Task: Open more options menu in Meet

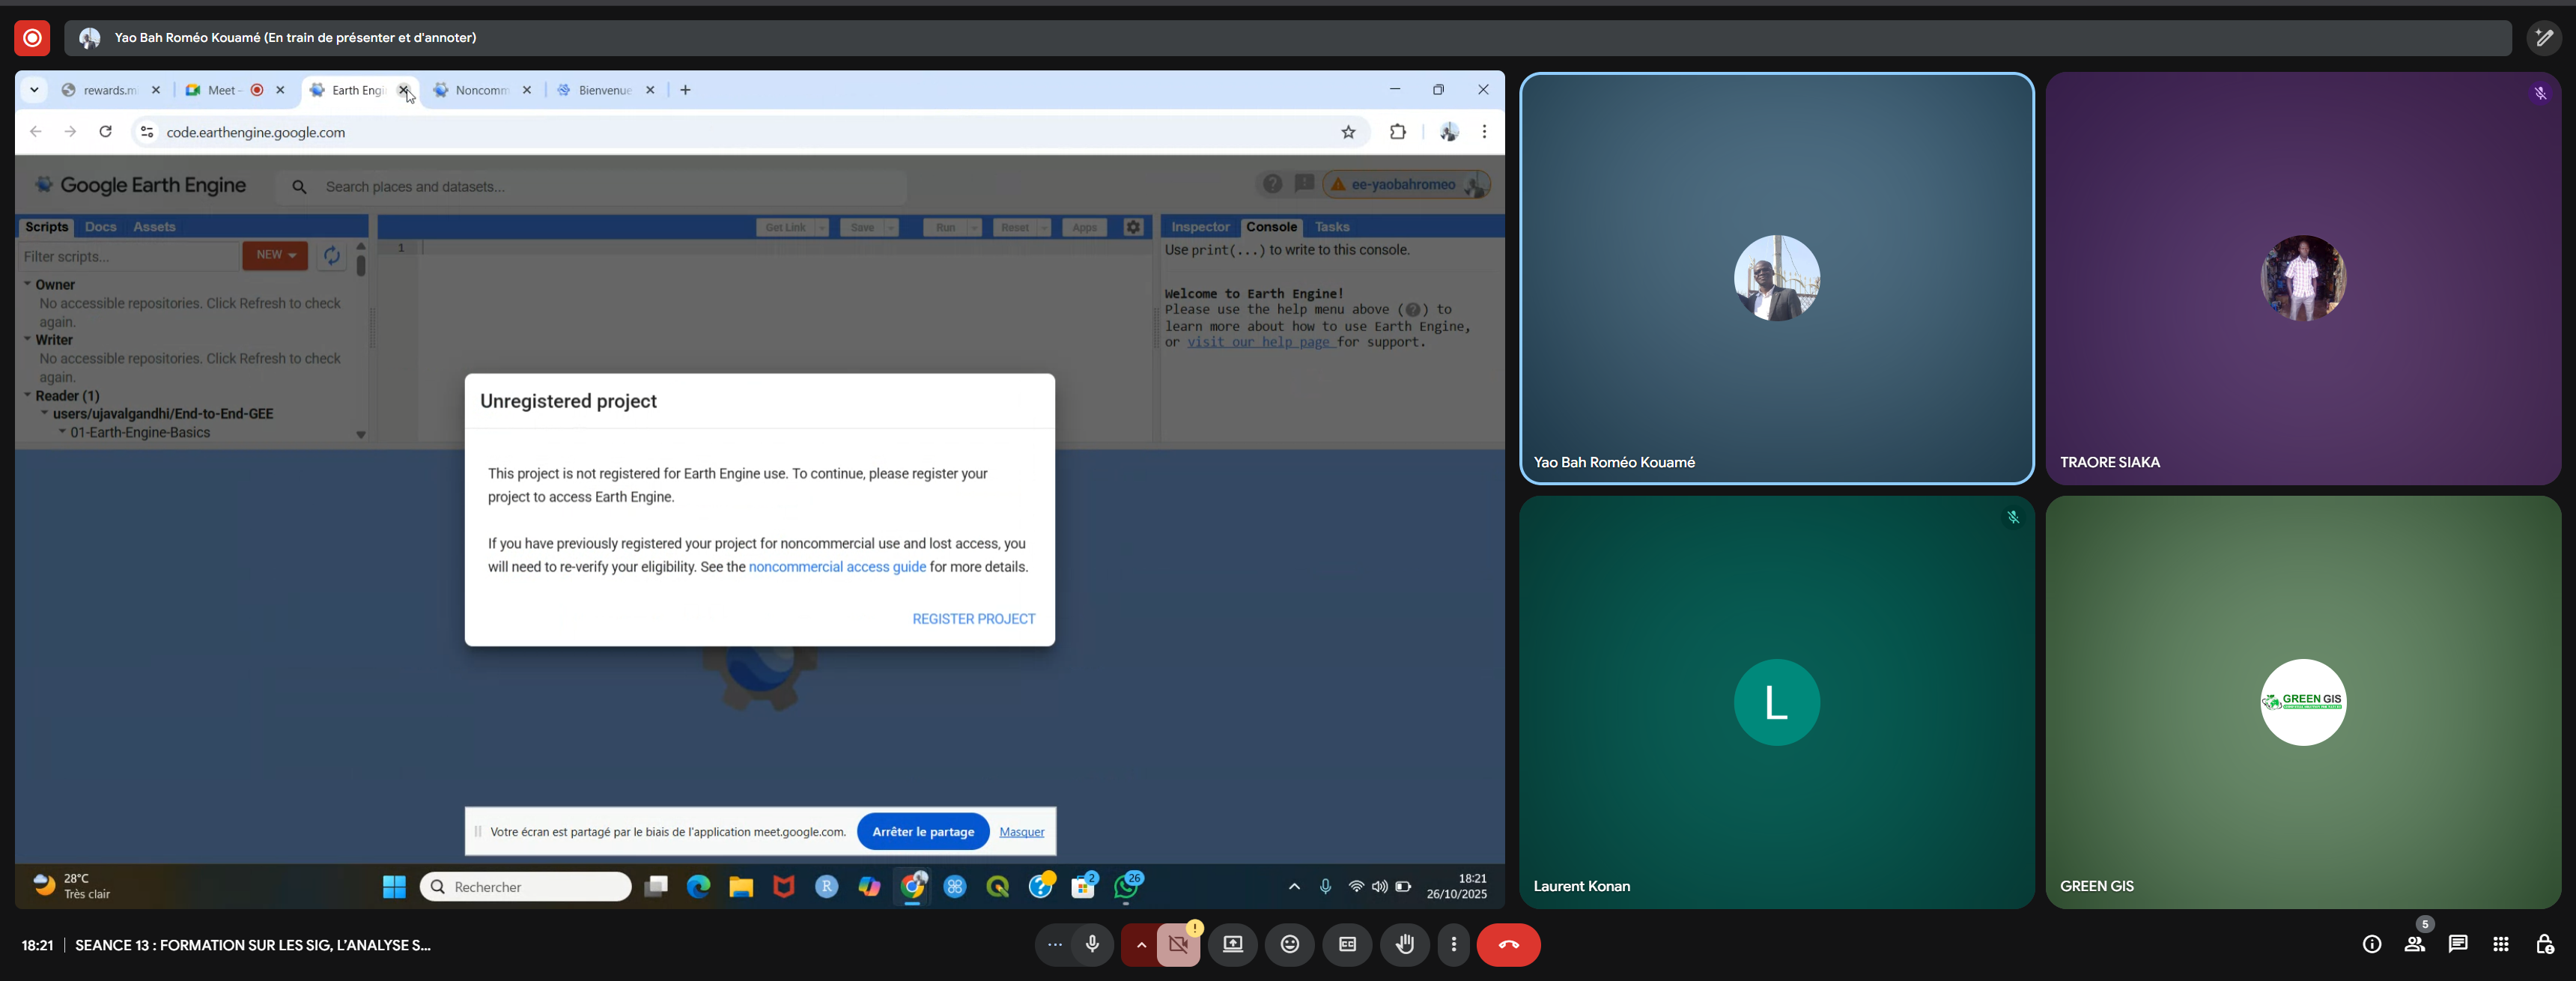Action: pos(1453,944)
